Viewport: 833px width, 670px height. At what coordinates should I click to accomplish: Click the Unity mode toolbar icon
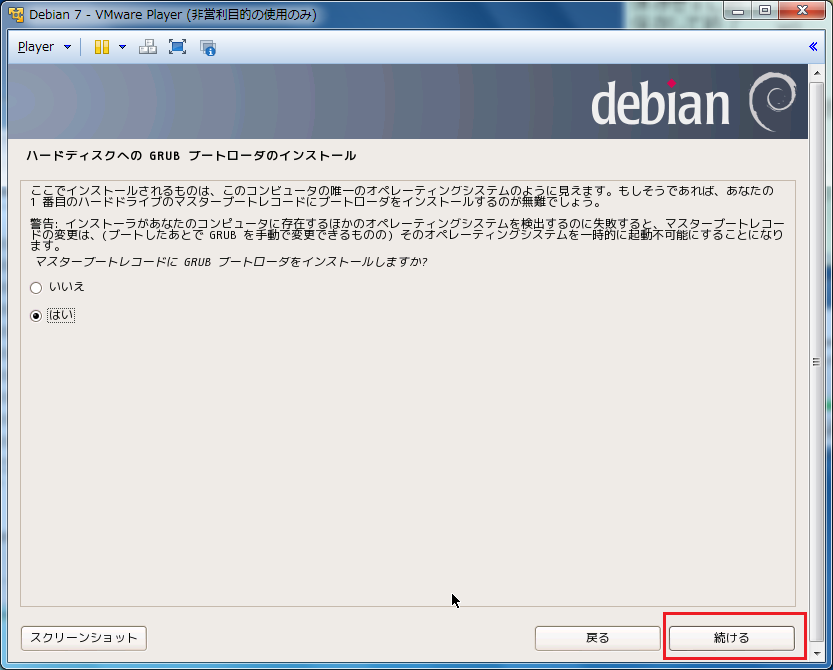(208, 47)
